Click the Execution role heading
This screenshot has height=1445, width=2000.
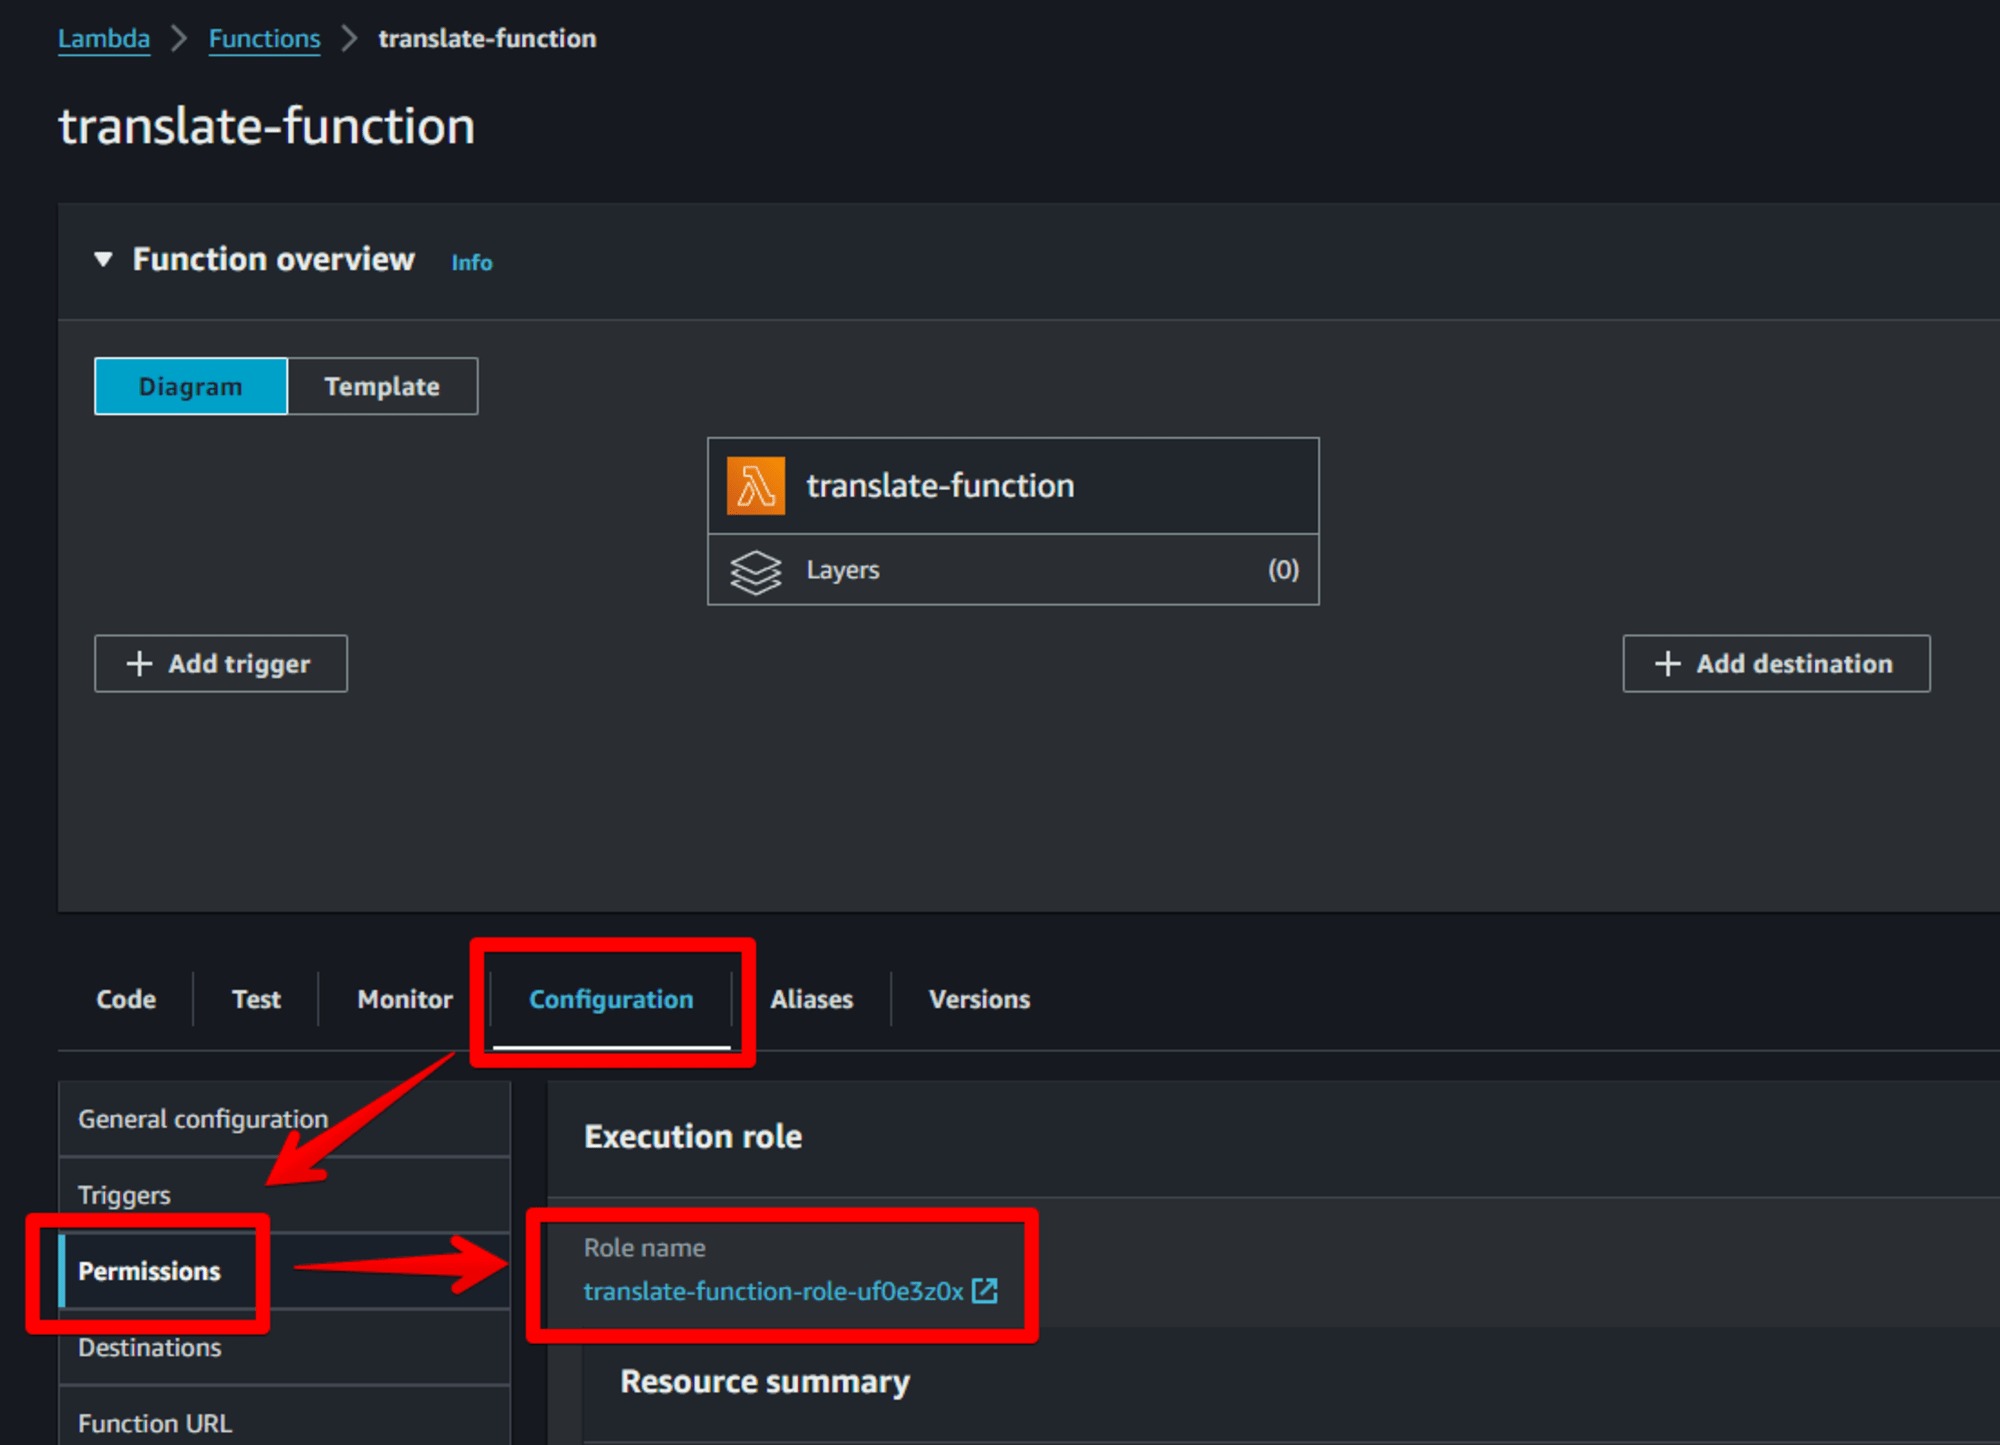pos(693,1137)
